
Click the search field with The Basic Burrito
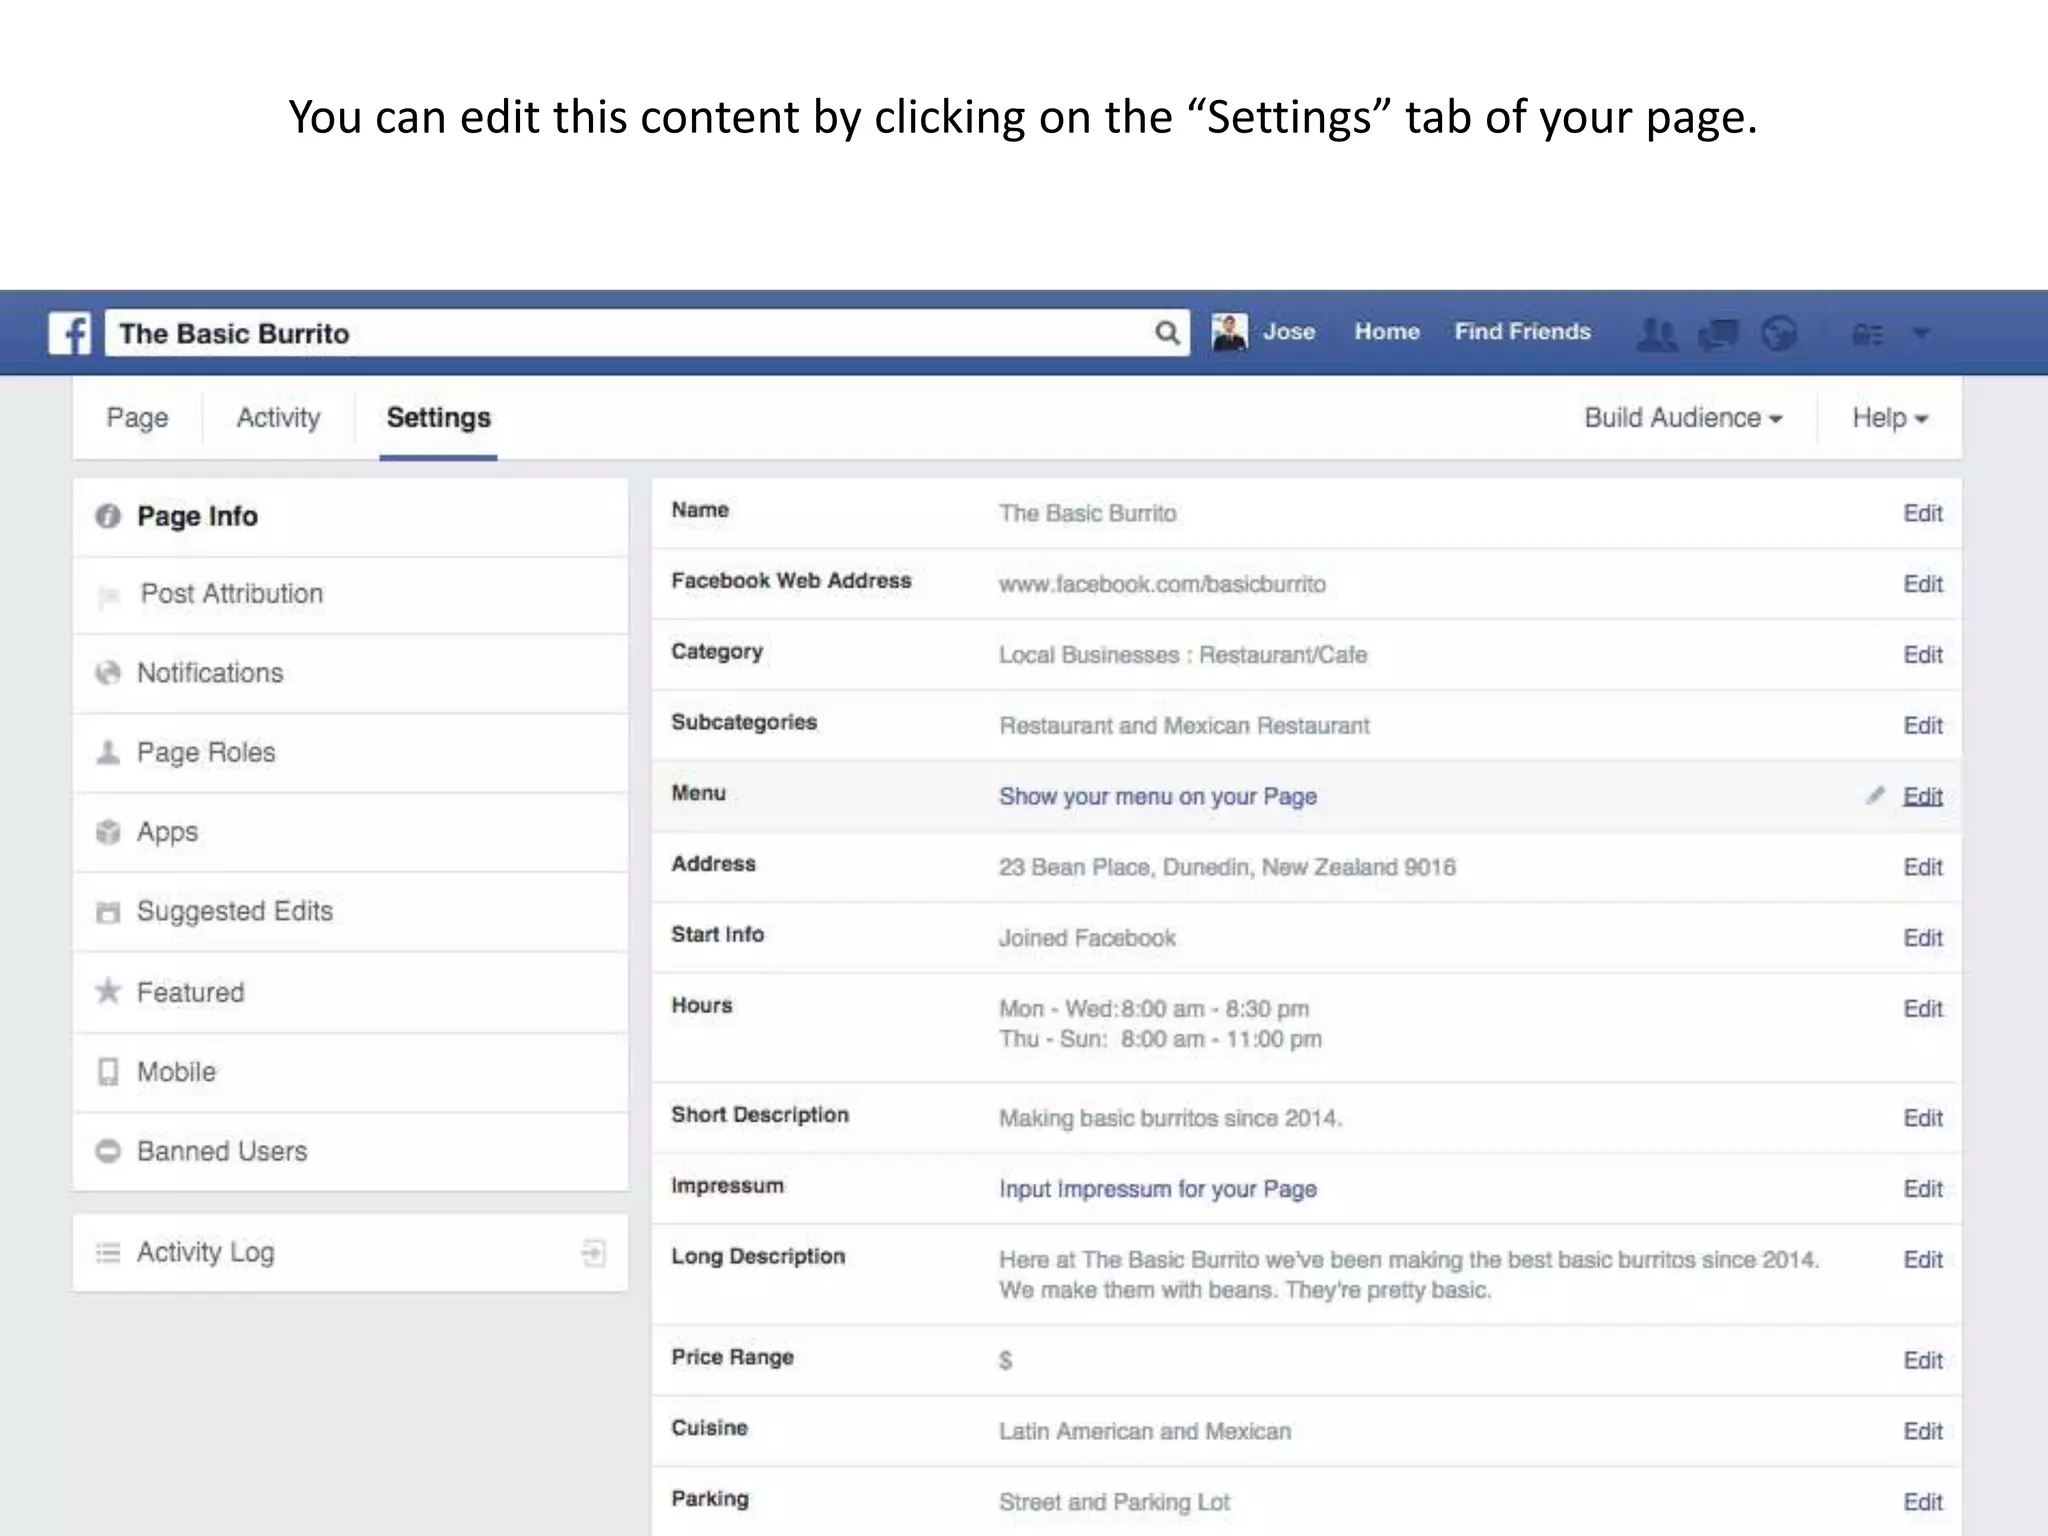coord(647,333)
